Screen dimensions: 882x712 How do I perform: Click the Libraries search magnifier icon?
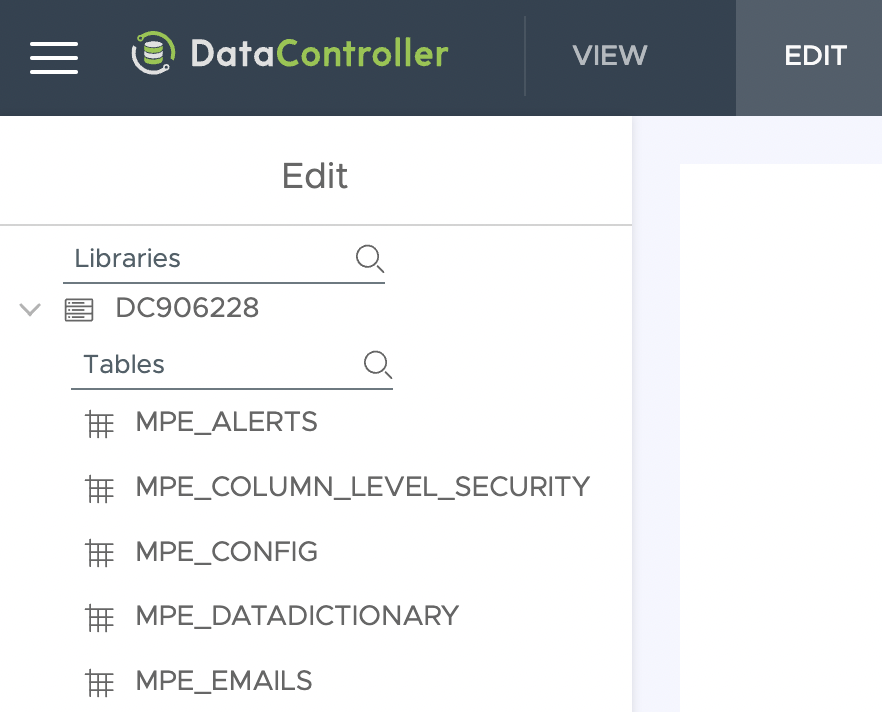pos(370,258)
